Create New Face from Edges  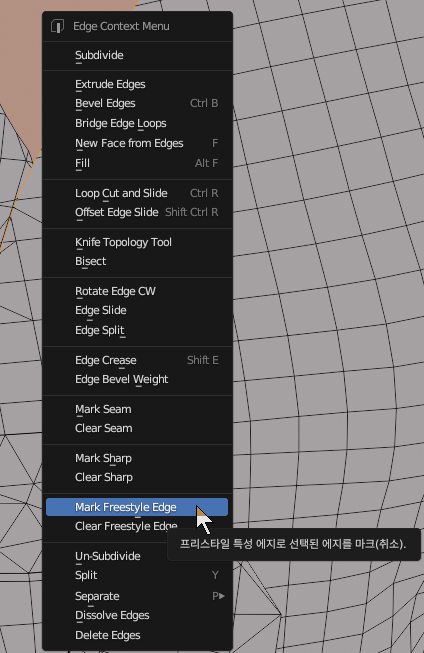137,144
